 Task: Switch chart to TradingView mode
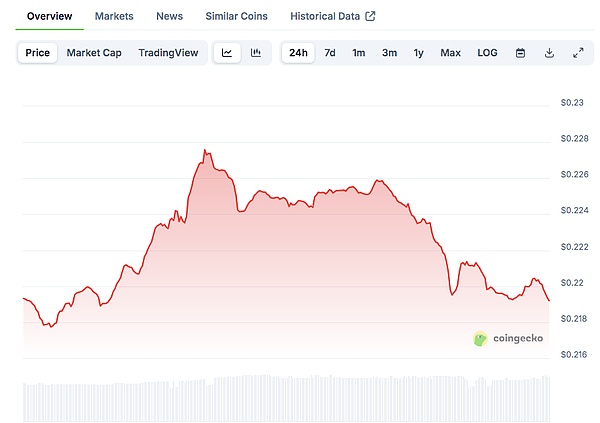(168, 52)
